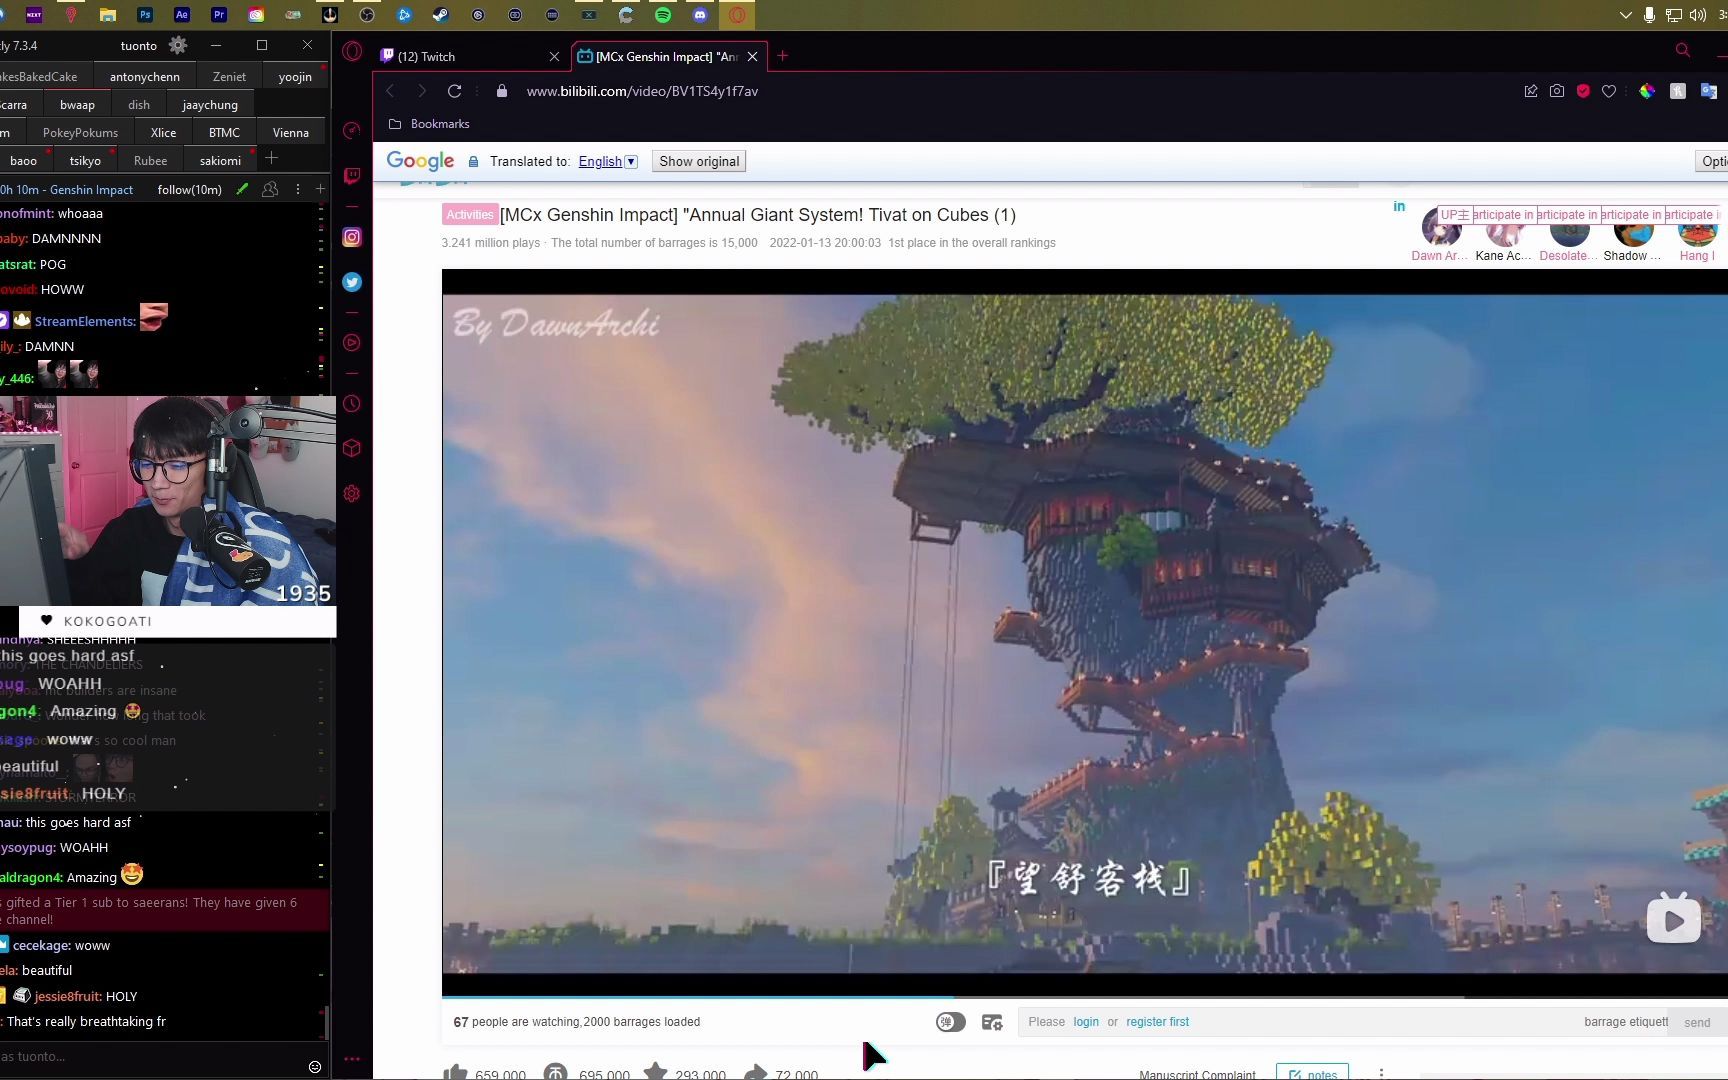Open Premiere Pro from the taskbar

pos(219,15)
